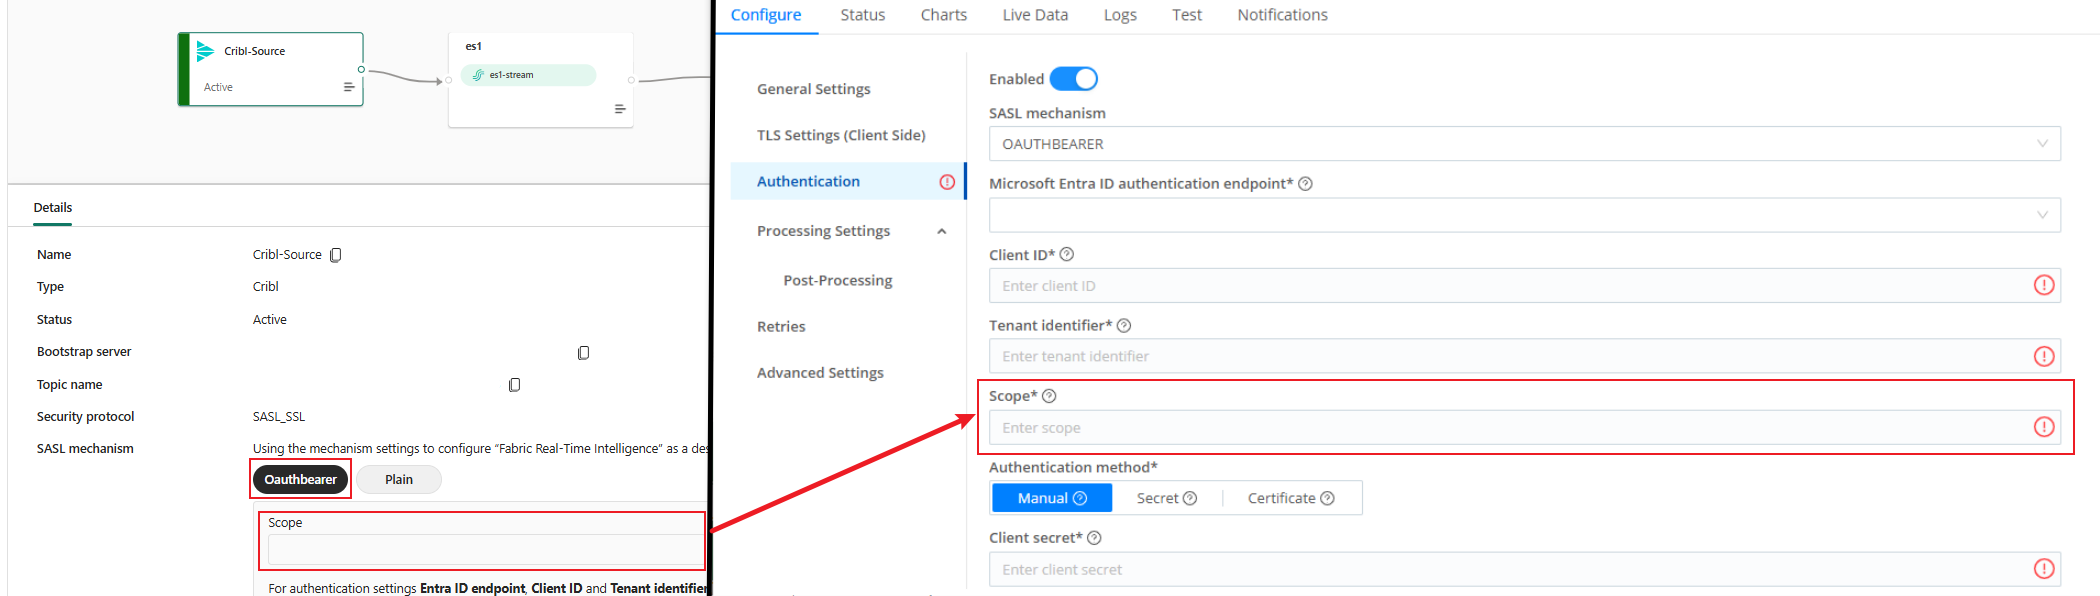Image resolution: width=2100 pixels, height=596 pixels.
Task: Show help for Tenant identifier
Action: click(1123, 326)
